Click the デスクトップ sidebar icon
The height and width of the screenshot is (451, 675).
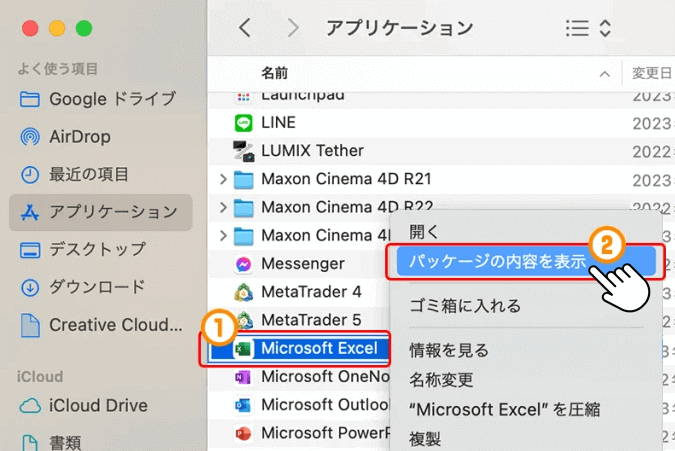[x=30, y=250]
